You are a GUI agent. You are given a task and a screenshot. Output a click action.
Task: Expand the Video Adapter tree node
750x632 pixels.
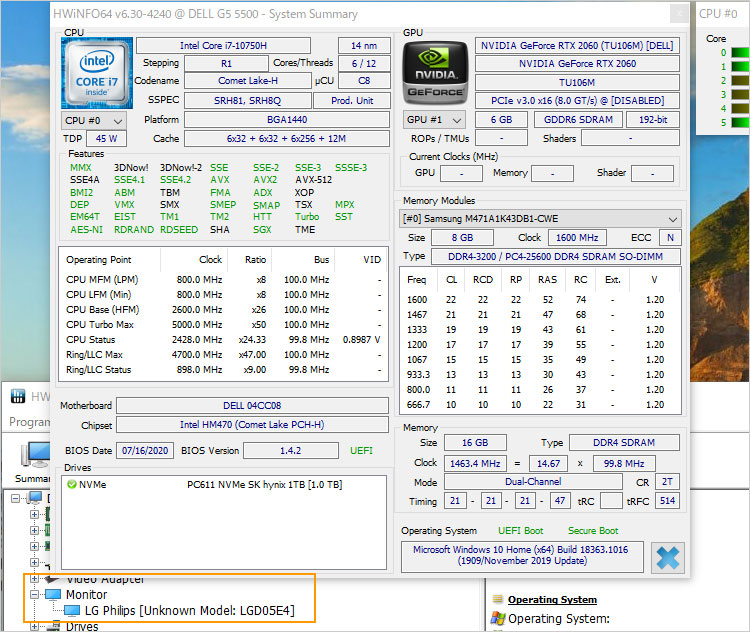34,578
